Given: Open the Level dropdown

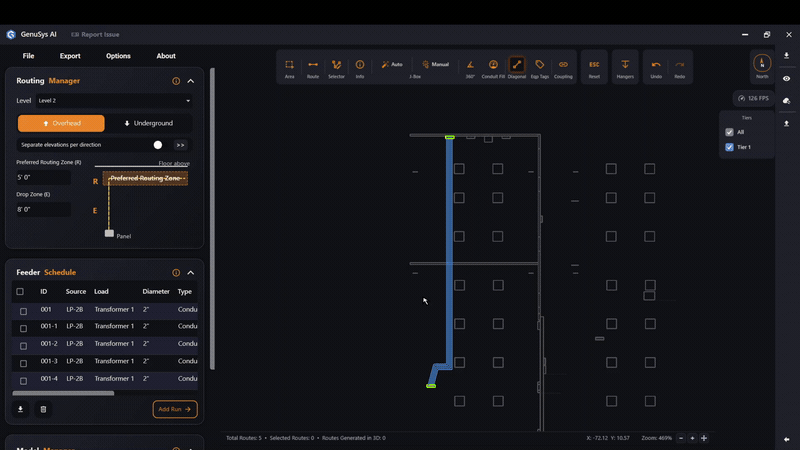Looking at the screenshot, I should tap(114, 101).
